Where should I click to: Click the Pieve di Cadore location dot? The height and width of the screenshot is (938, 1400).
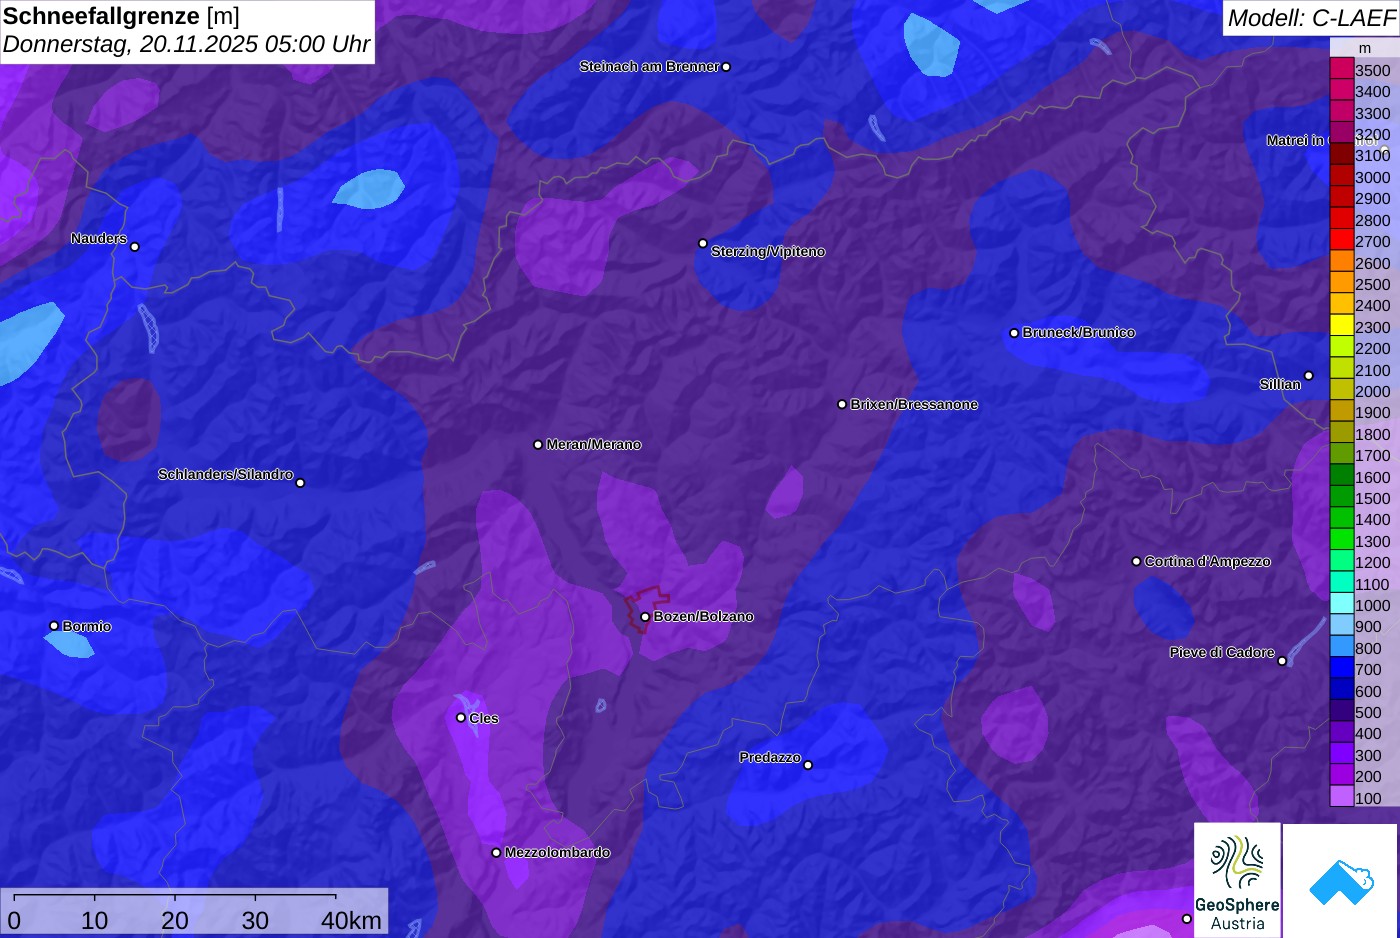coord(1282,660)
